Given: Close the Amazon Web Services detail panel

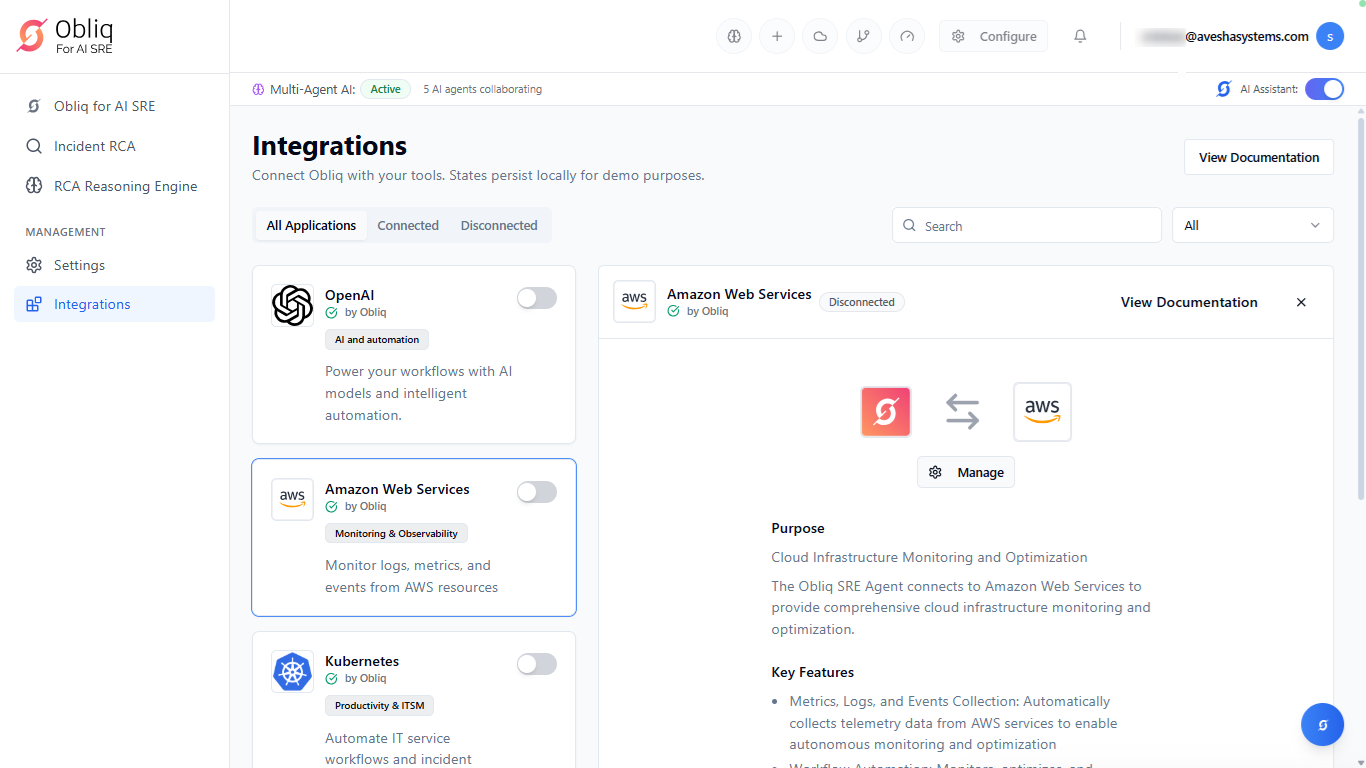Looking at the screenshot, I should pyautogui.click(x=1301, y=302).
